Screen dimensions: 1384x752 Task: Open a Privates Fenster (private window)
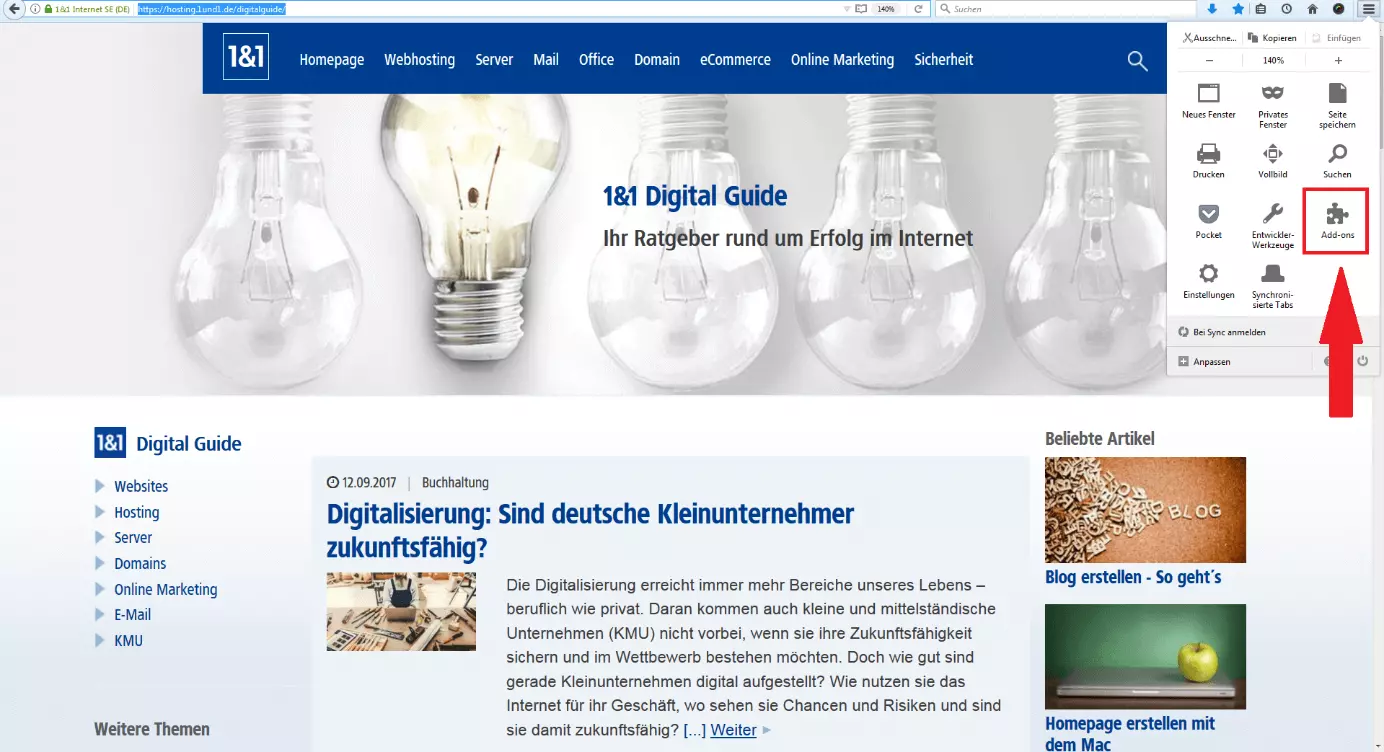pyautogui.click(x=1273, y=105)
